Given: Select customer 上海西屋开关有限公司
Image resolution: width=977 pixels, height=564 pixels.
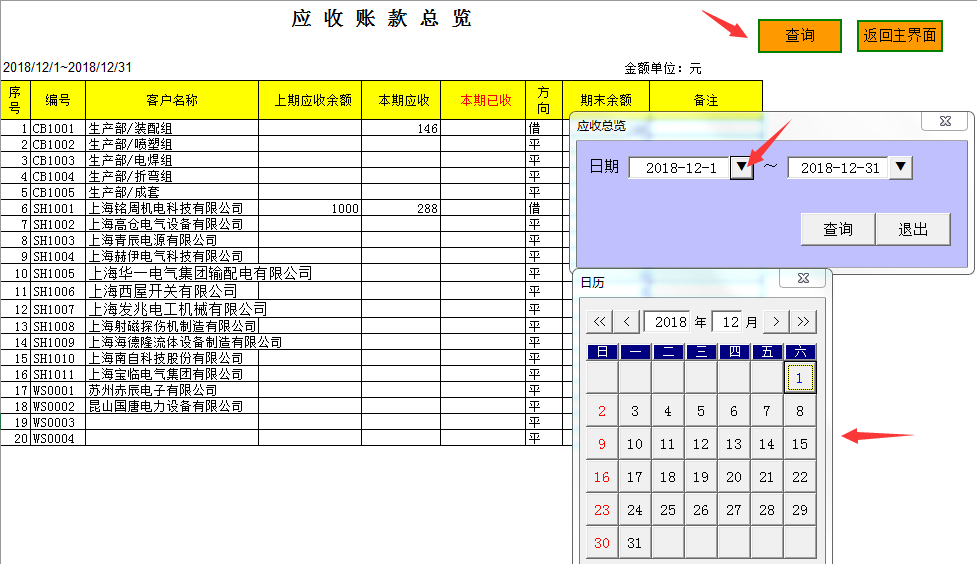Looking at the screenshot, I should tap(172, 291).
